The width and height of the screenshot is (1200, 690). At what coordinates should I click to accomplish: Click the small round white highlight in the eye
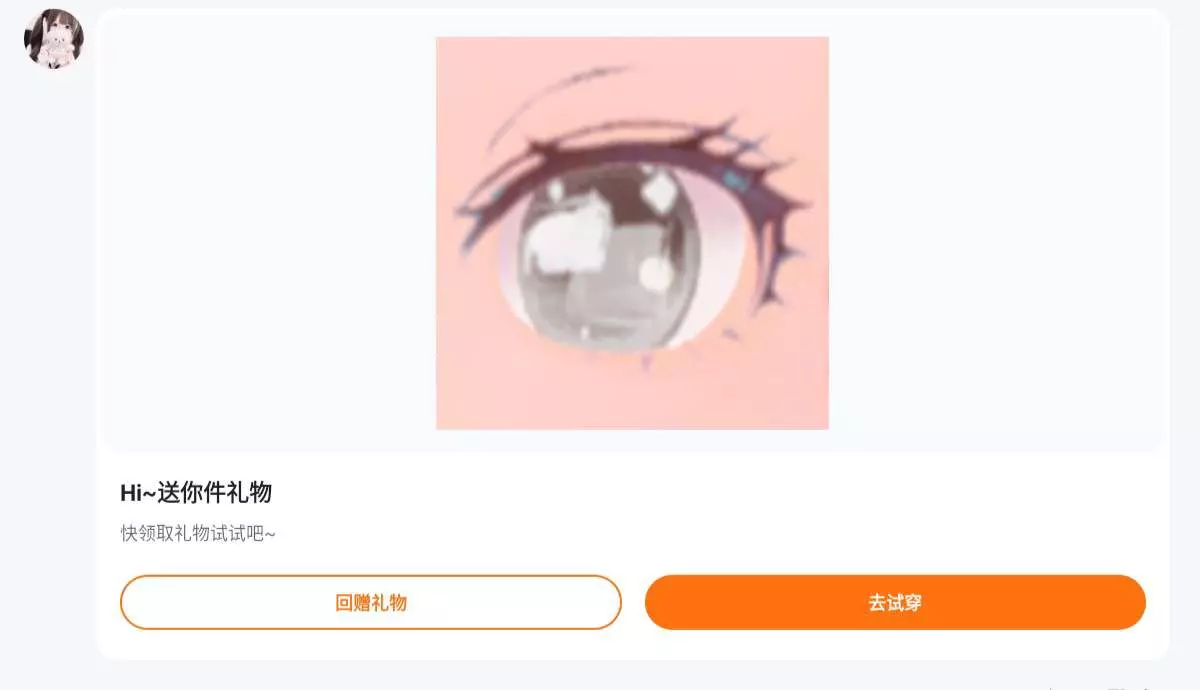pyautogui.click(x=656, y=272)
